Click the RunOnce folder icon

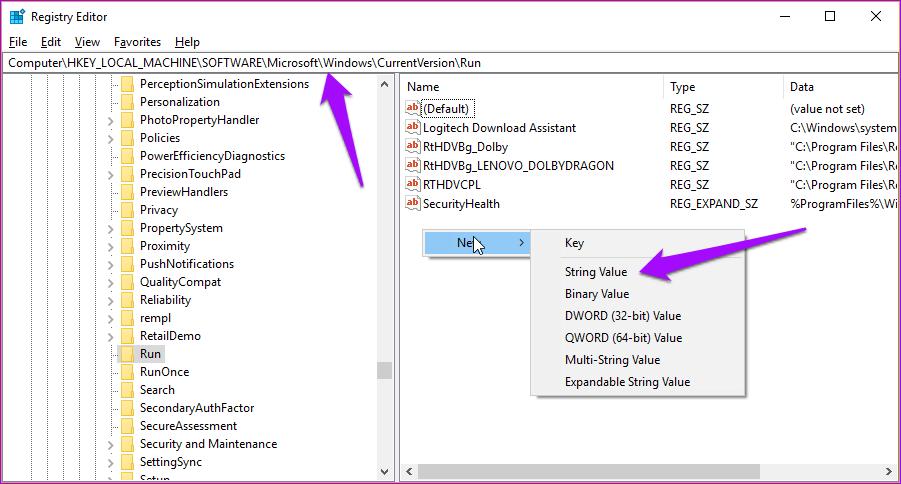[x=127, y=372]
